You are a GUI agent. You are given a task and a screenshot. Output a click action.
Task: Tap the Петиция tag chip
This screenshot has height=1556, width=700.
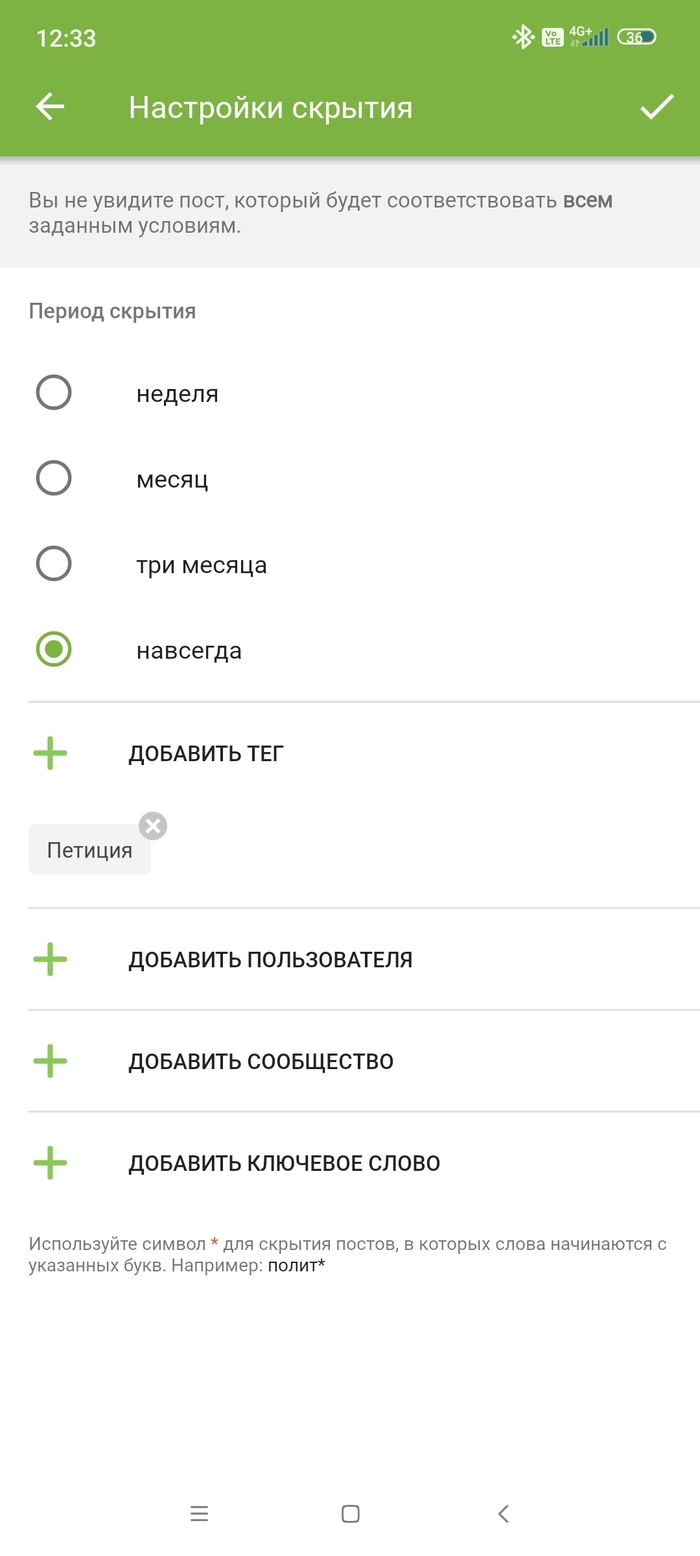click(x=89, y=851)
